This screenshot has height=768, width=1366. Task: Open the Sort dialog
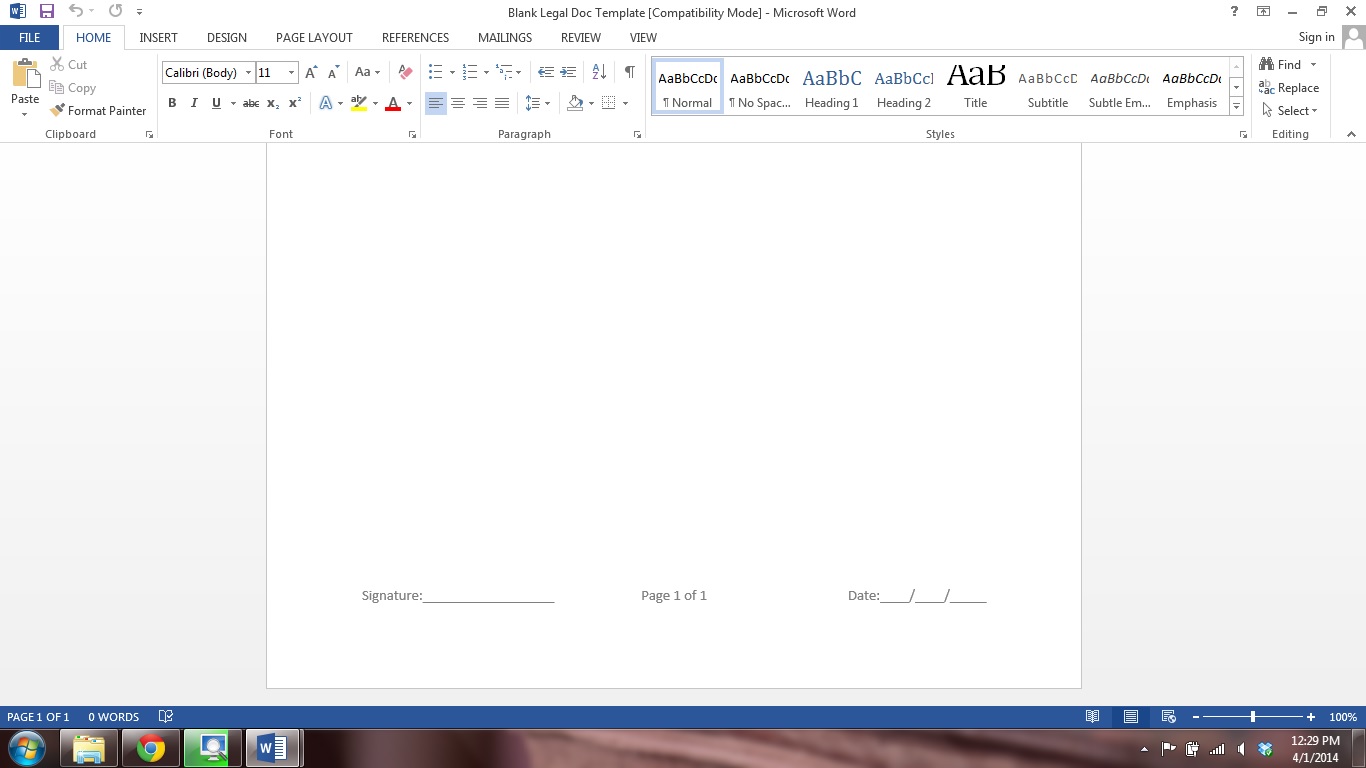[598, 72]
